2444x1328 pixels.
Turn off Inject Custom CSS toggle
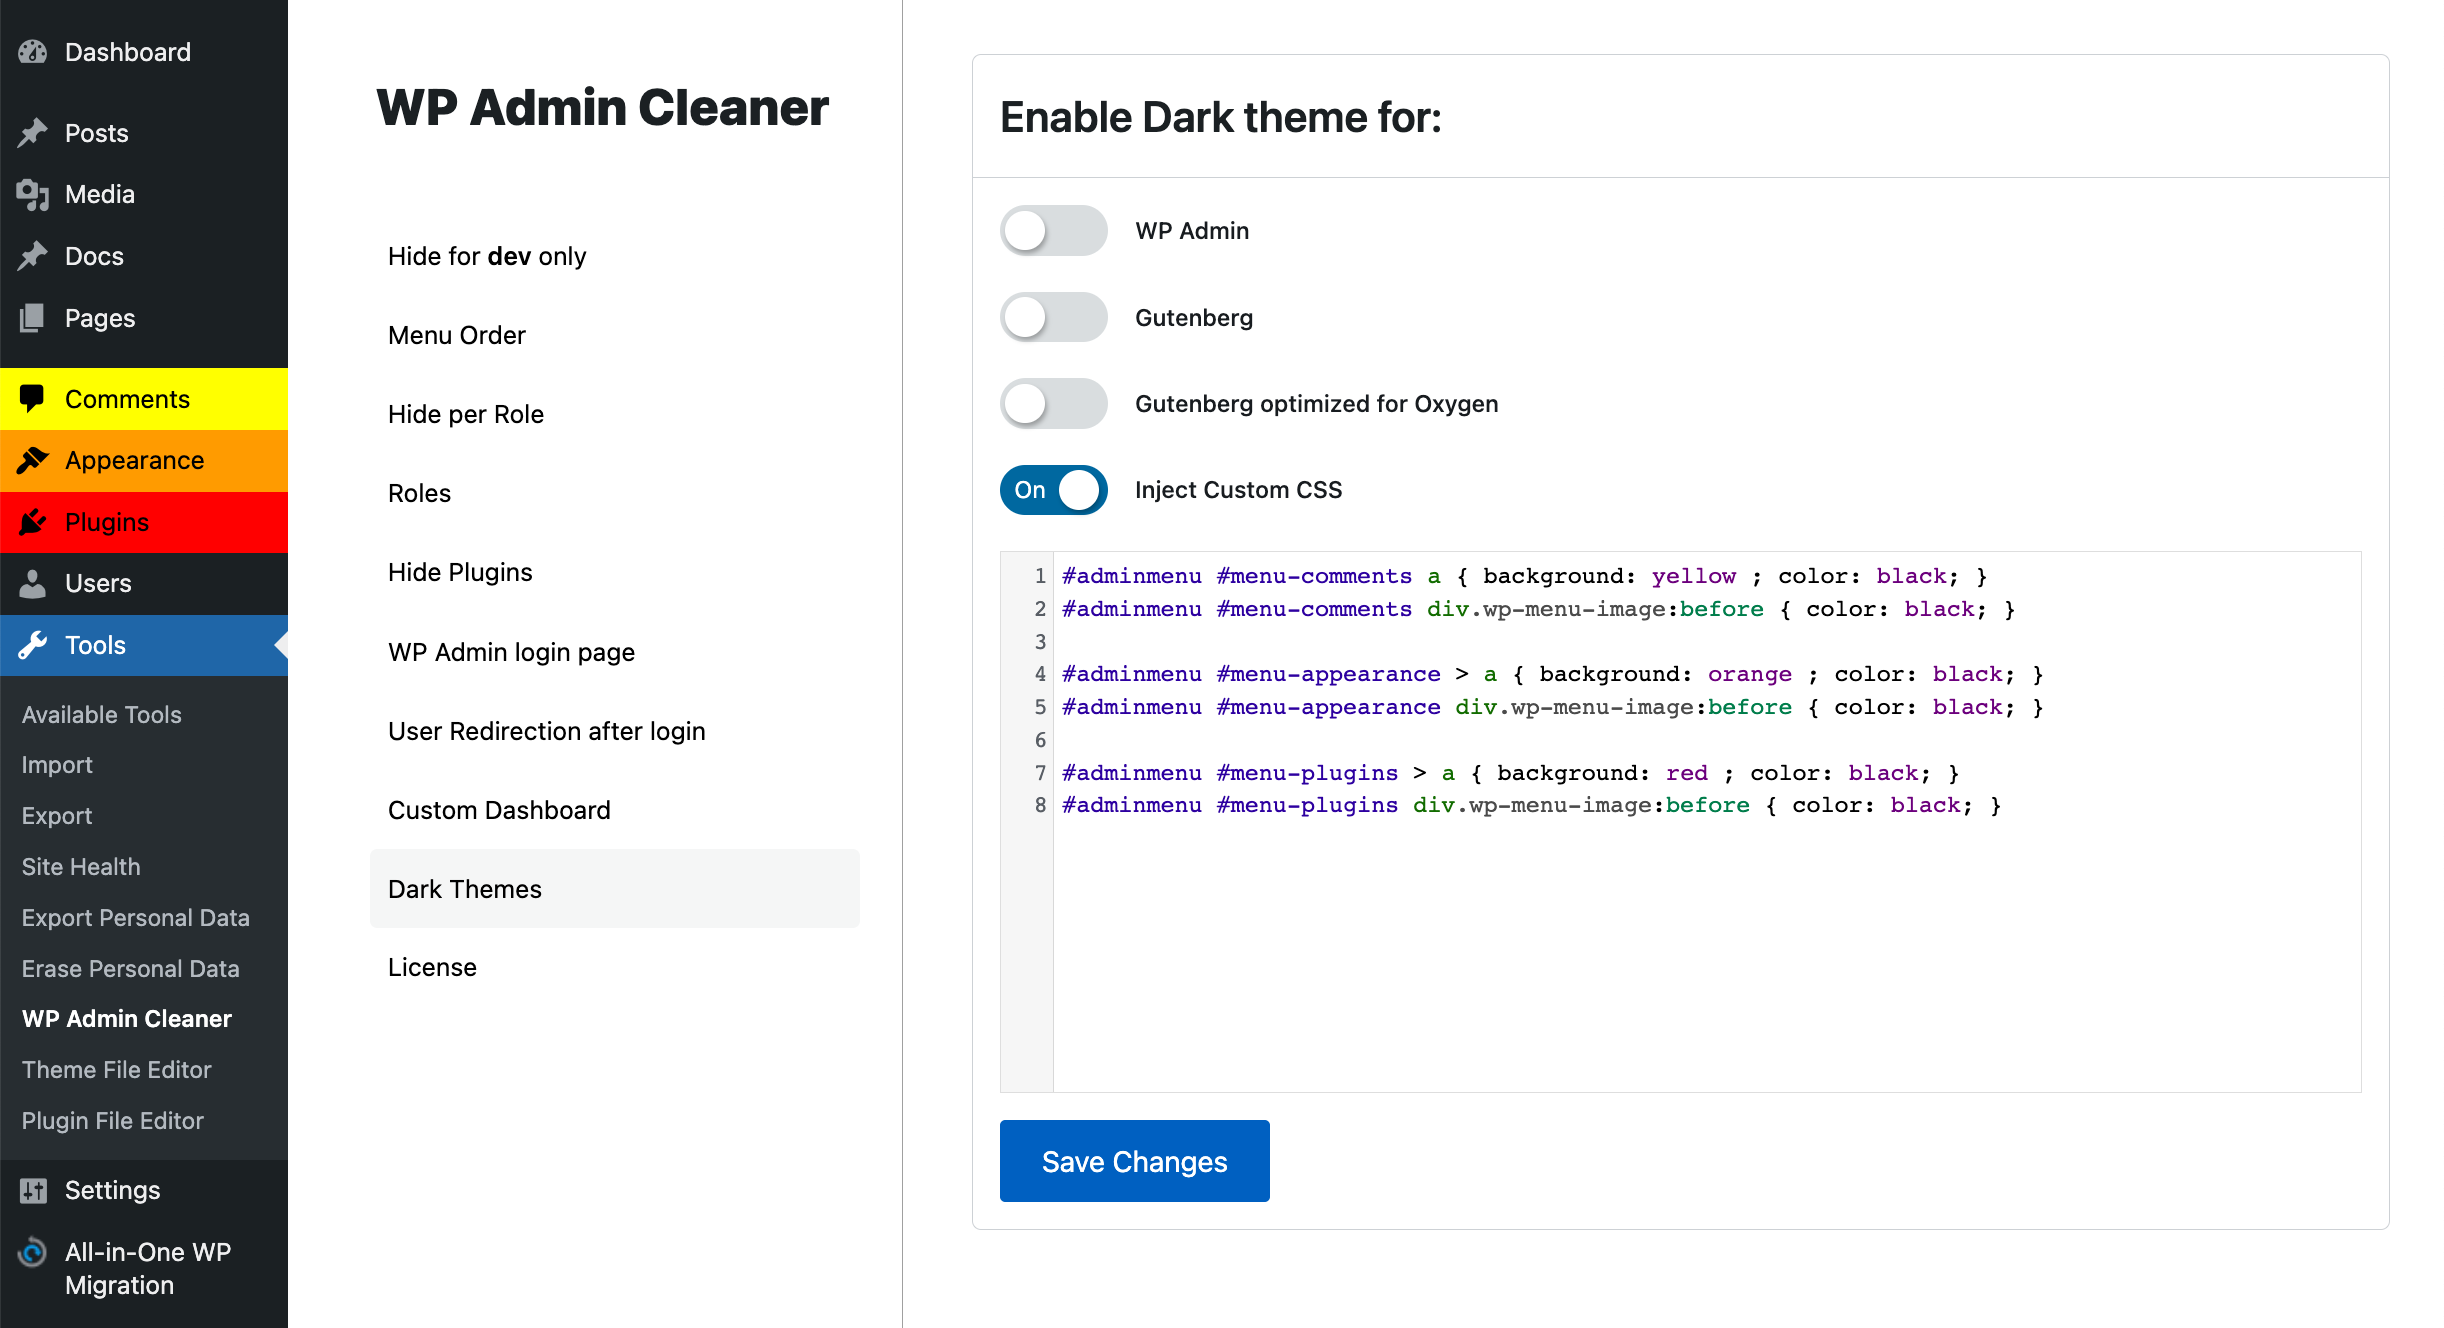[x=1053, y=490]
